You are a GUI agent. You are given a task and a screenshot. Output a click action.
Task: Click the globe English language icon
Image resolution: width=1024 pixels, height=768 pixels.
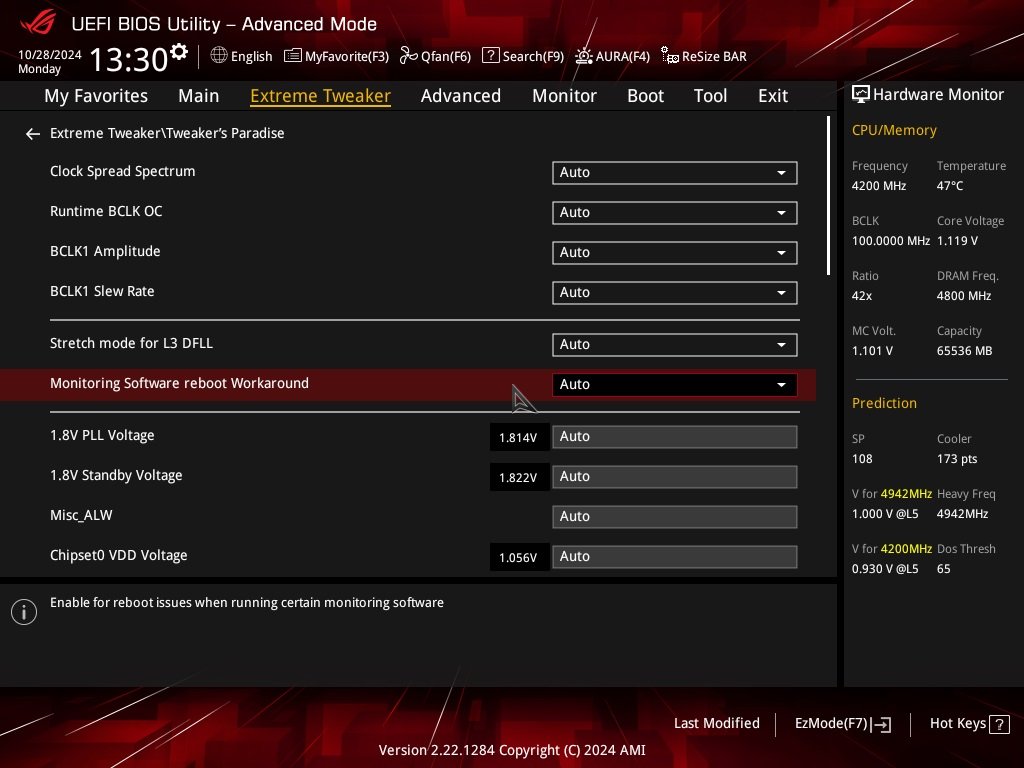219,56
